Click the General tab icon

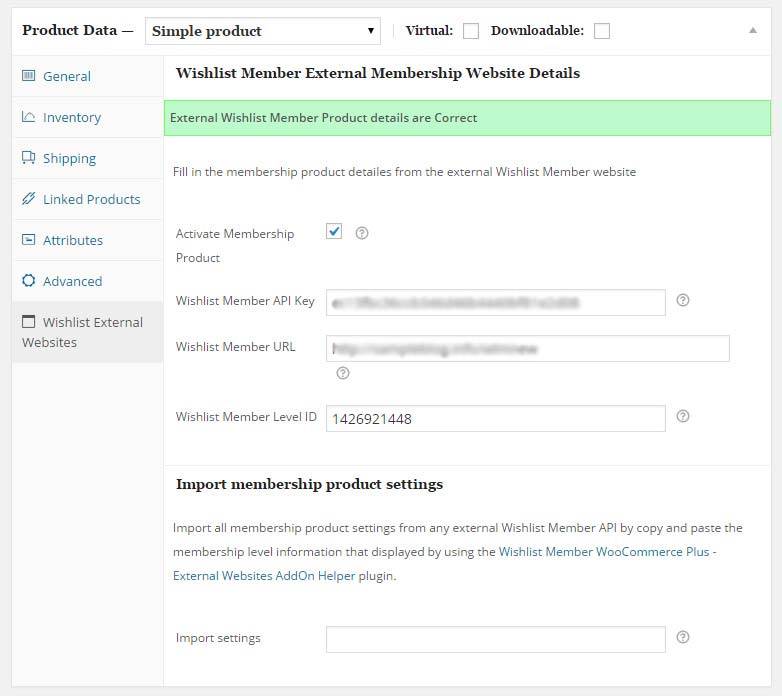point(28,76)
